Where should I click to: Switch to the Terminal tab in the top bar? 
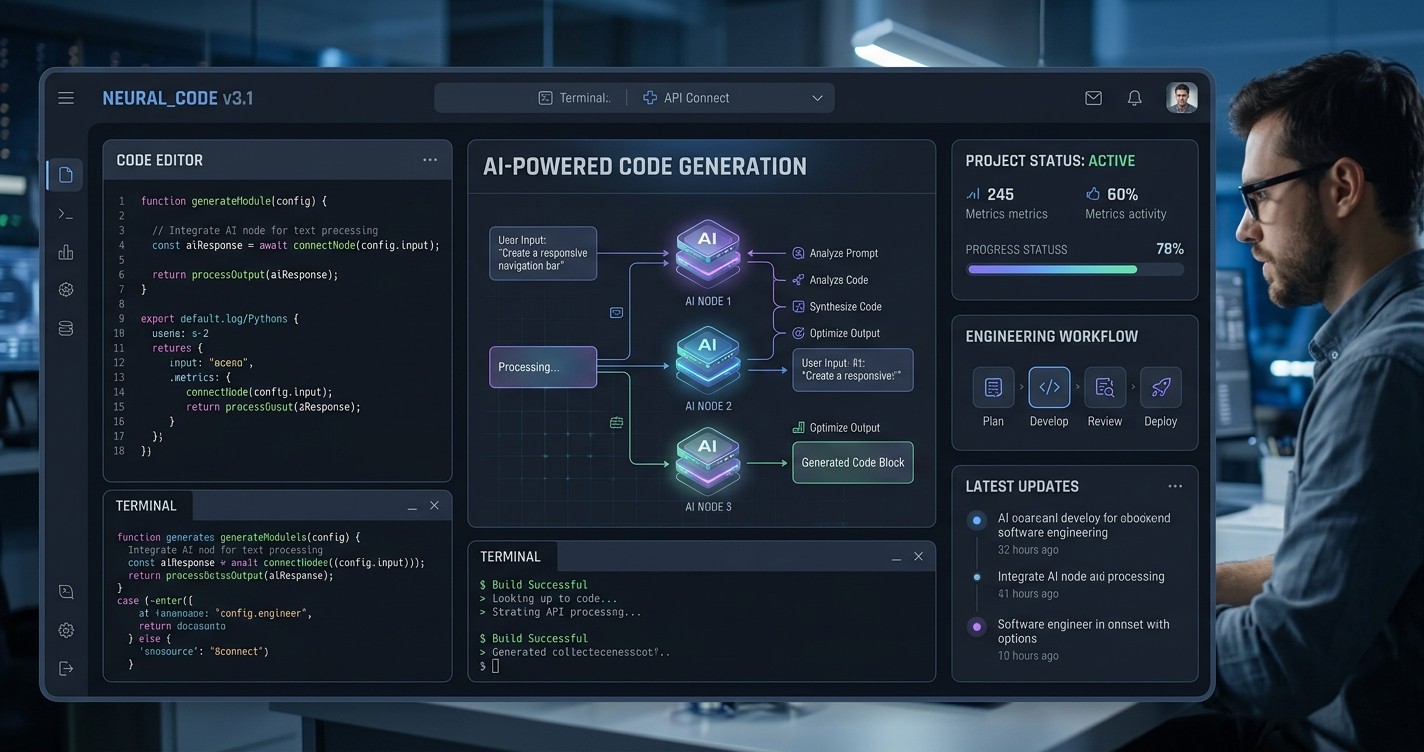[574, 98]
